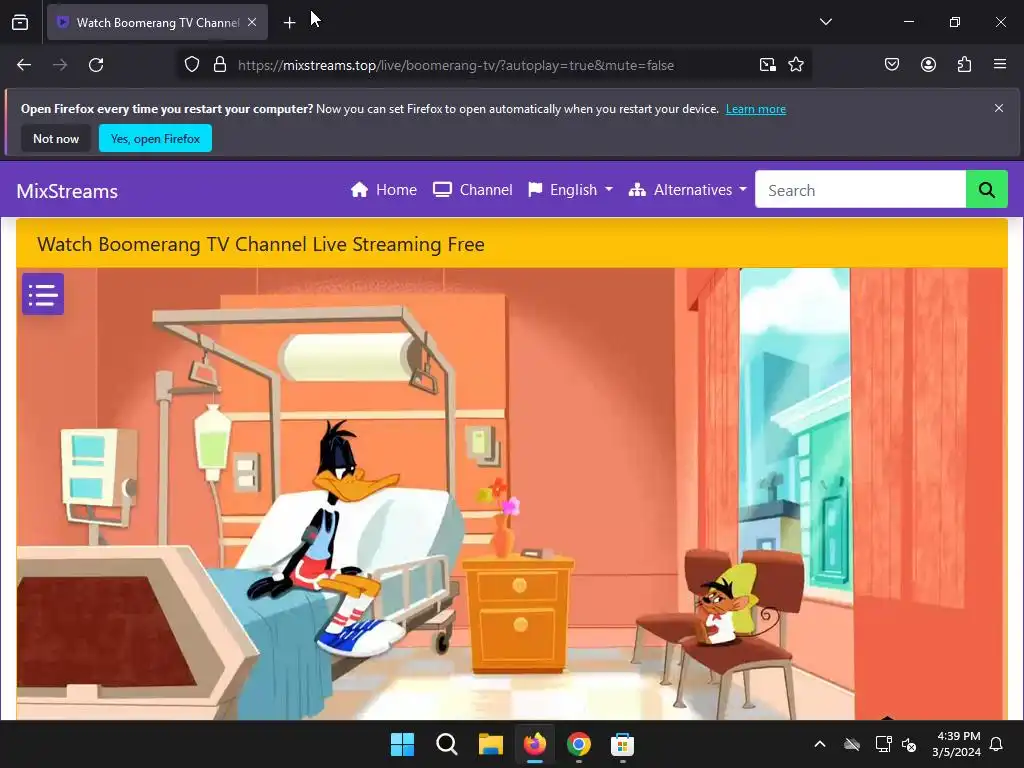Image resolution: width=1024 pixels, height=768 pixels.
Task: Click the Boomerang video player
Action: [x=511, y=494]
